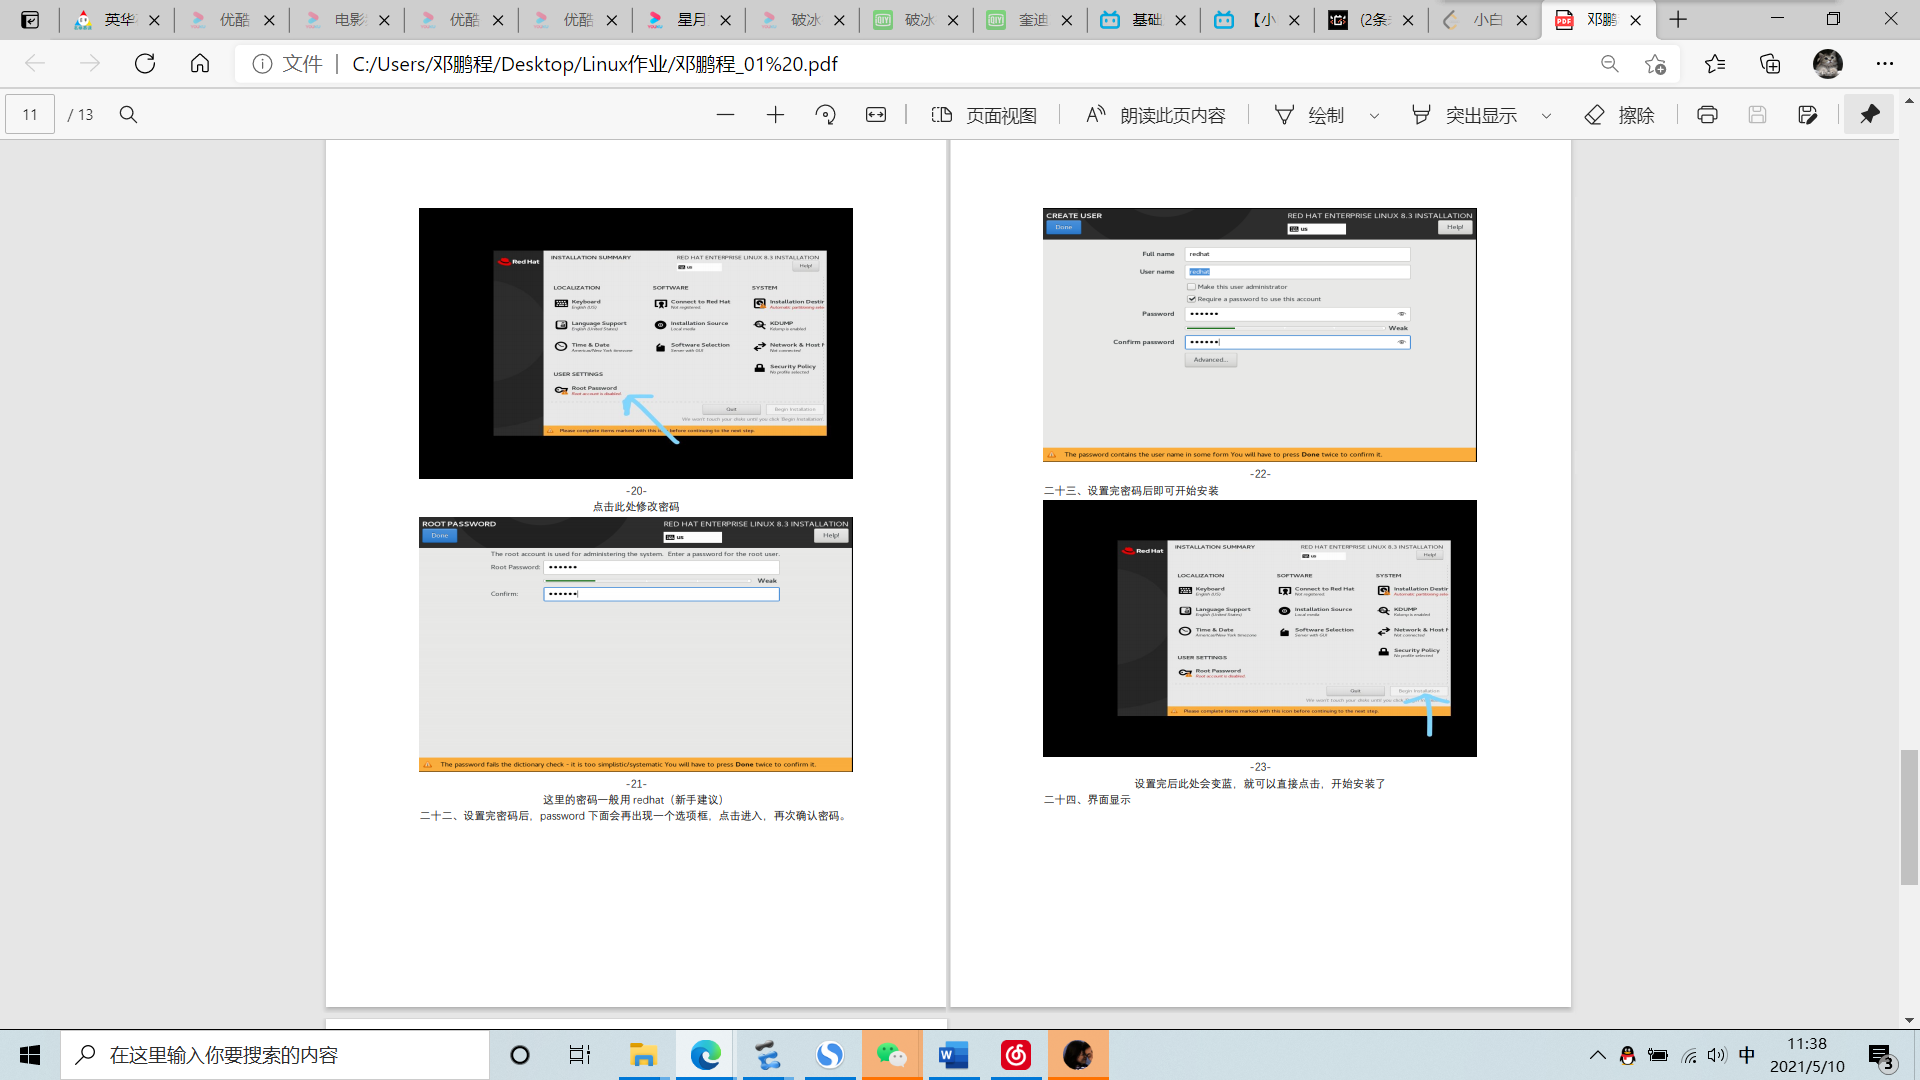Select the draw tool 绘制
1920x1080 pixels.
(x=1309, y=115)
